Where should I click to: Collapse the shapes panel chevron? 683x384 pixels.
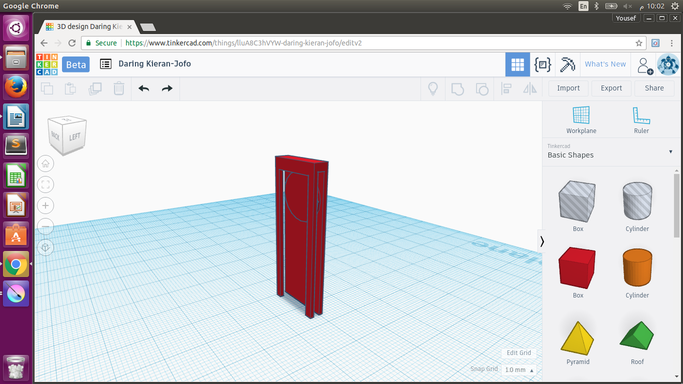(541, 242)
